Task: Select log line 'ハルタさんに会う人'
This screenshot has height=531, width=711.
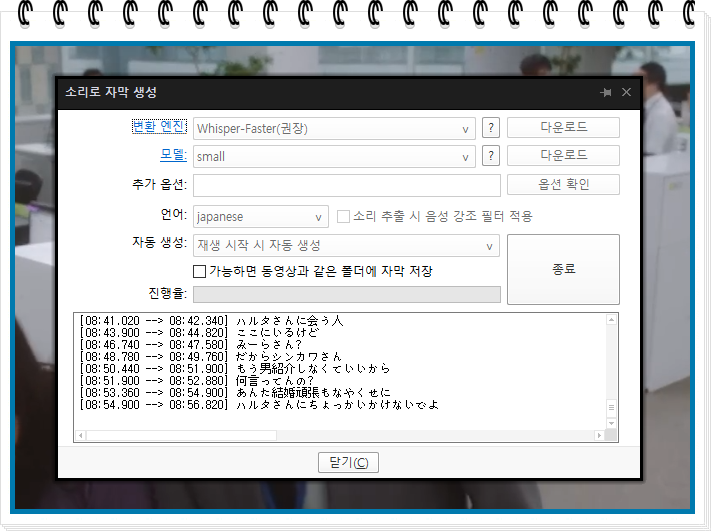Action: [211, 321]
